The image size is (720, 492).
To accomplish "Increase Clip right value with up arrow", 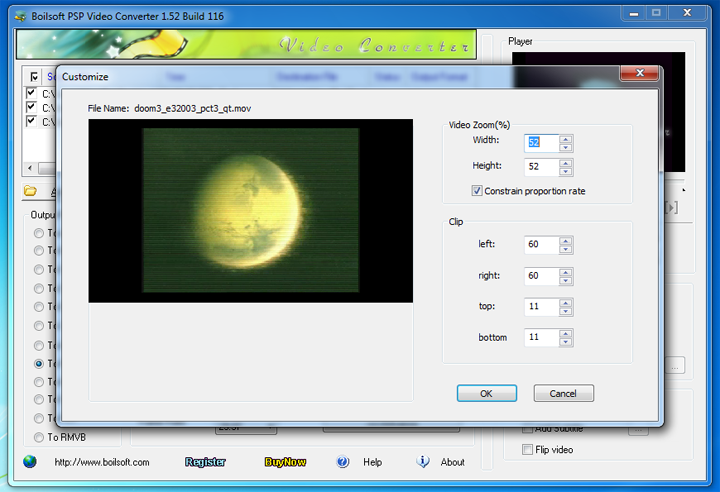I will [566, 272].
